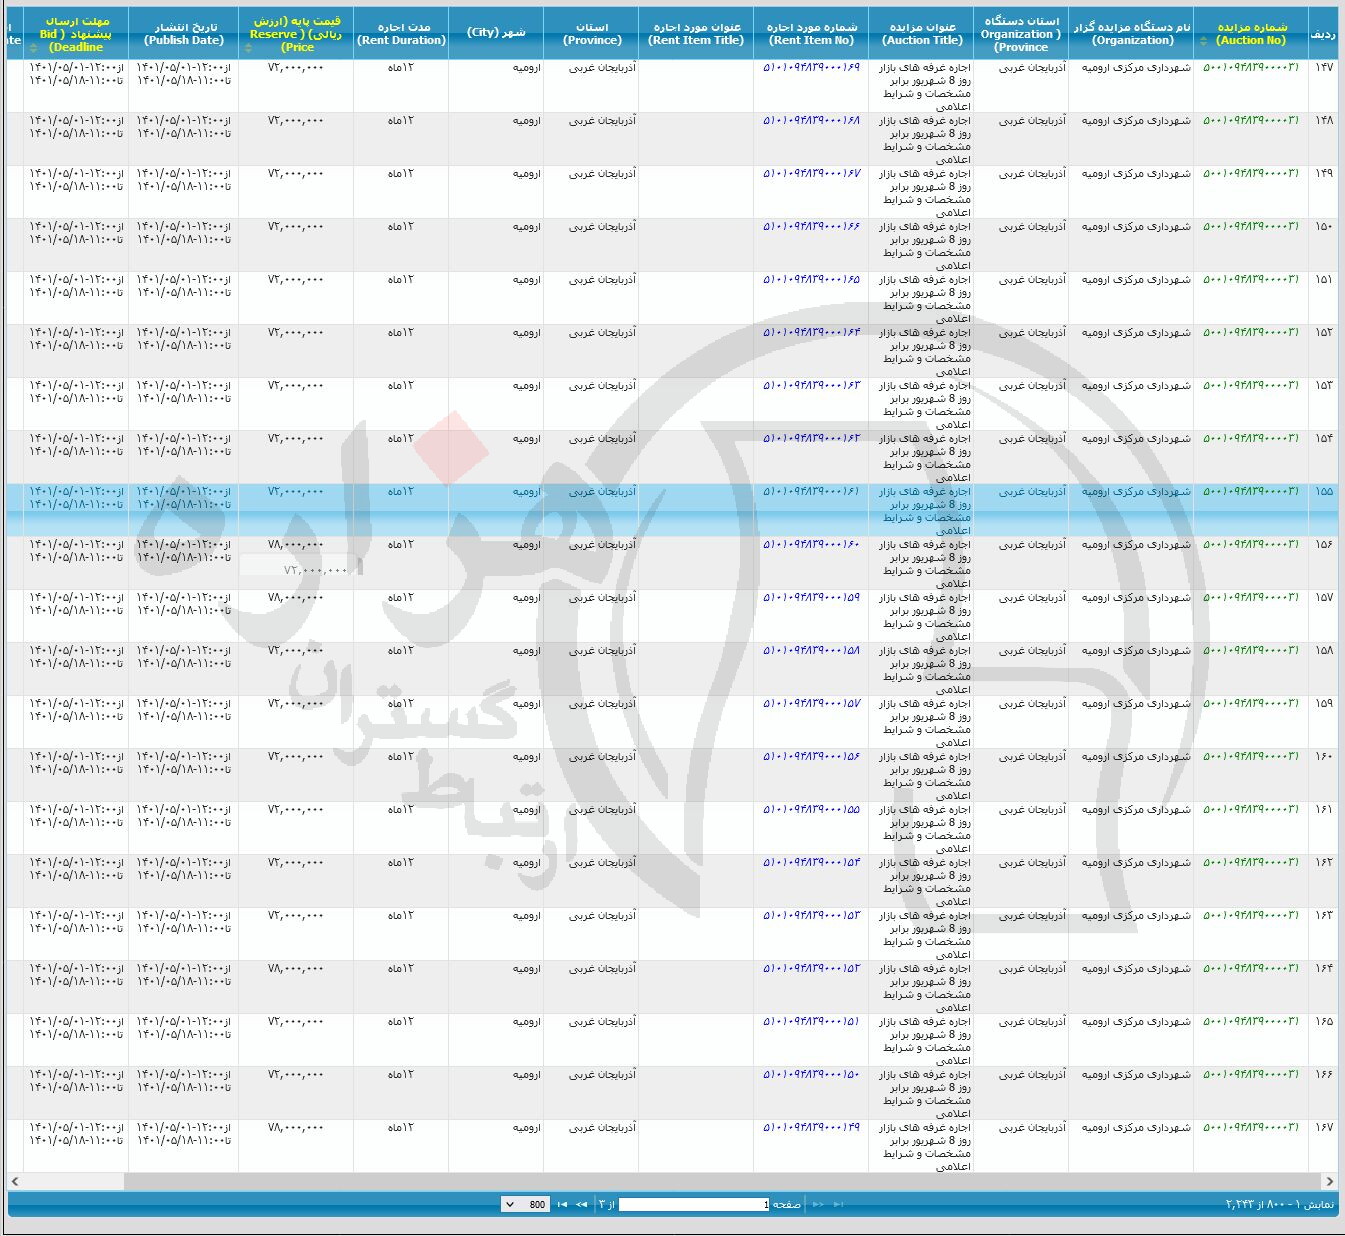Click the Rent Item Title column header
Viewport: 1345px width, 1236px height.
click(696, 34)
